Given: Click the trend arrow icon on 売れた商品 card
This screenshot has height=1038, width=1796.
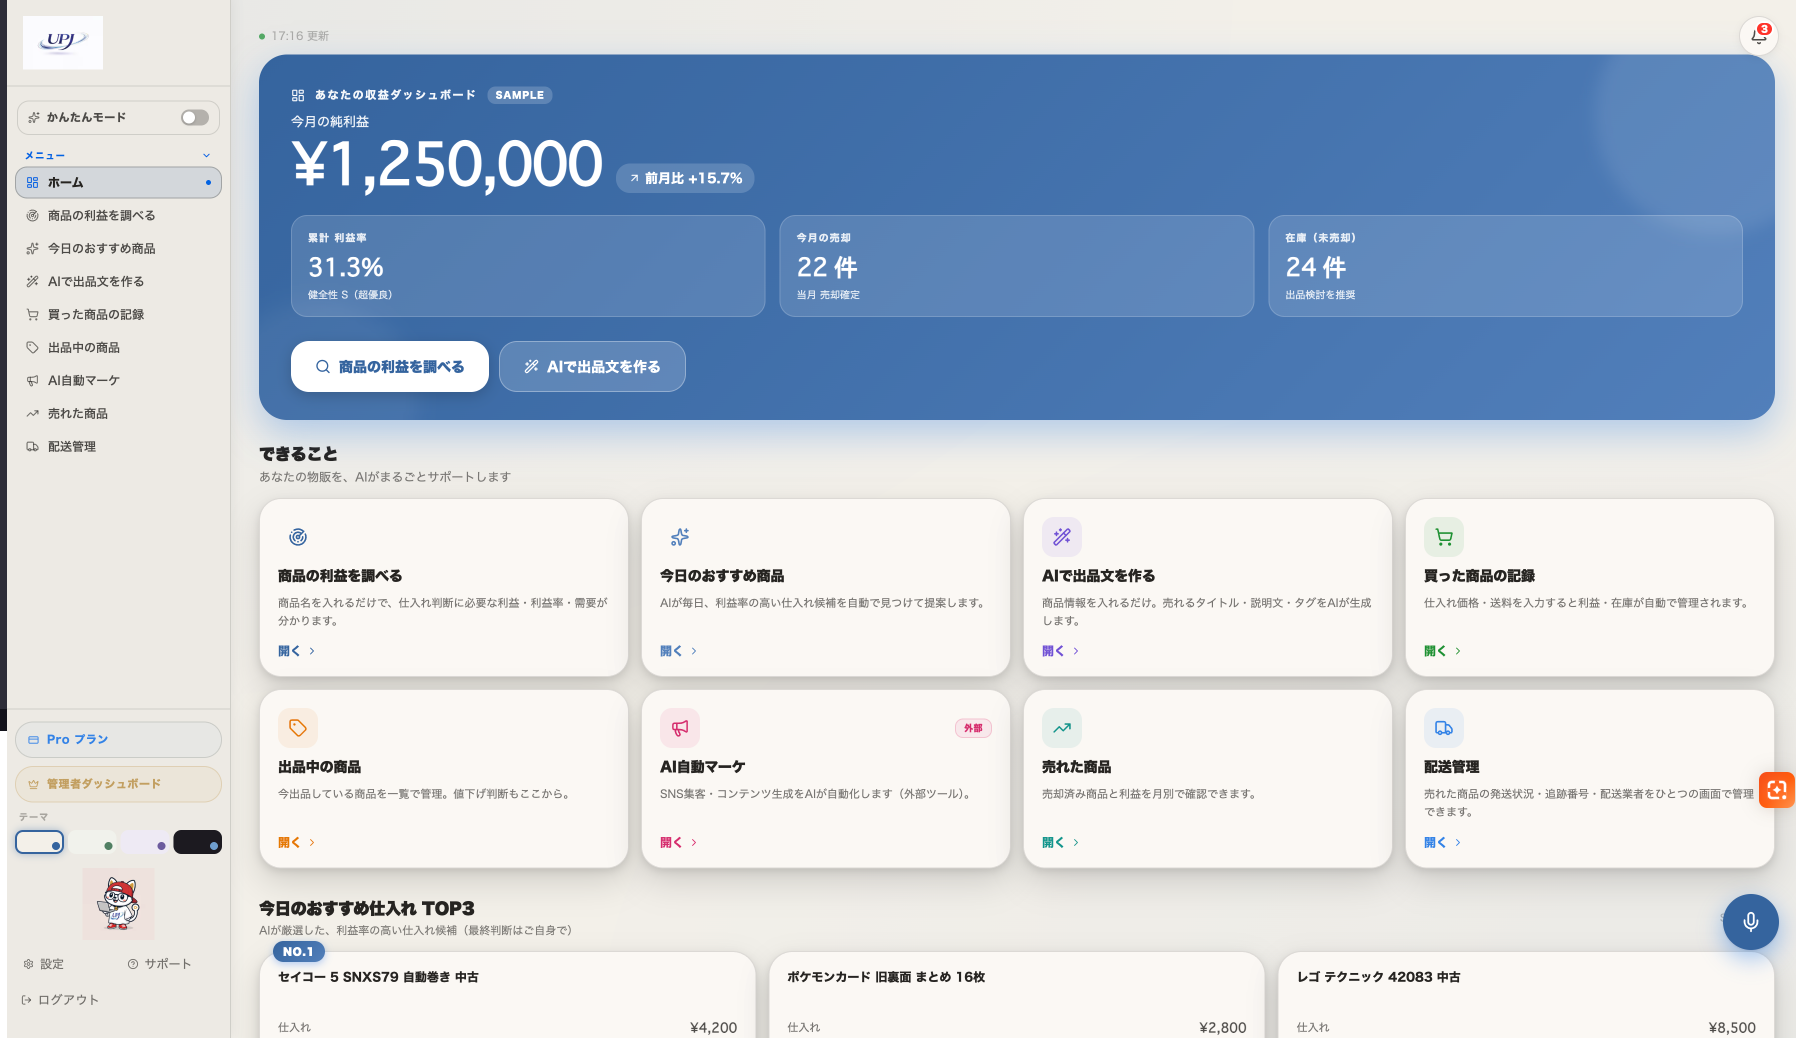Looking at the screenshot, I should click(x=1062, y=728).
